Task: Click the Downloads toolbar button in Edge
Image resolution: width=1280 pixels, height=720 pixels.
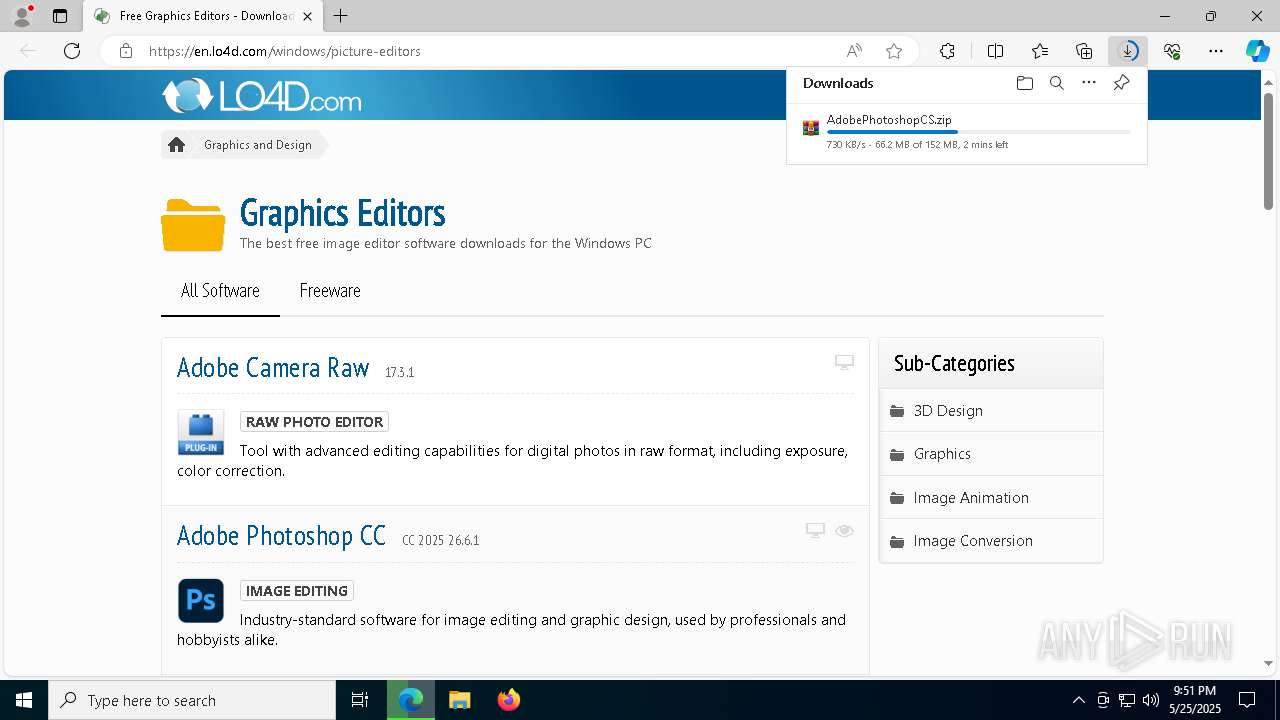Action: coord(1128,51)
